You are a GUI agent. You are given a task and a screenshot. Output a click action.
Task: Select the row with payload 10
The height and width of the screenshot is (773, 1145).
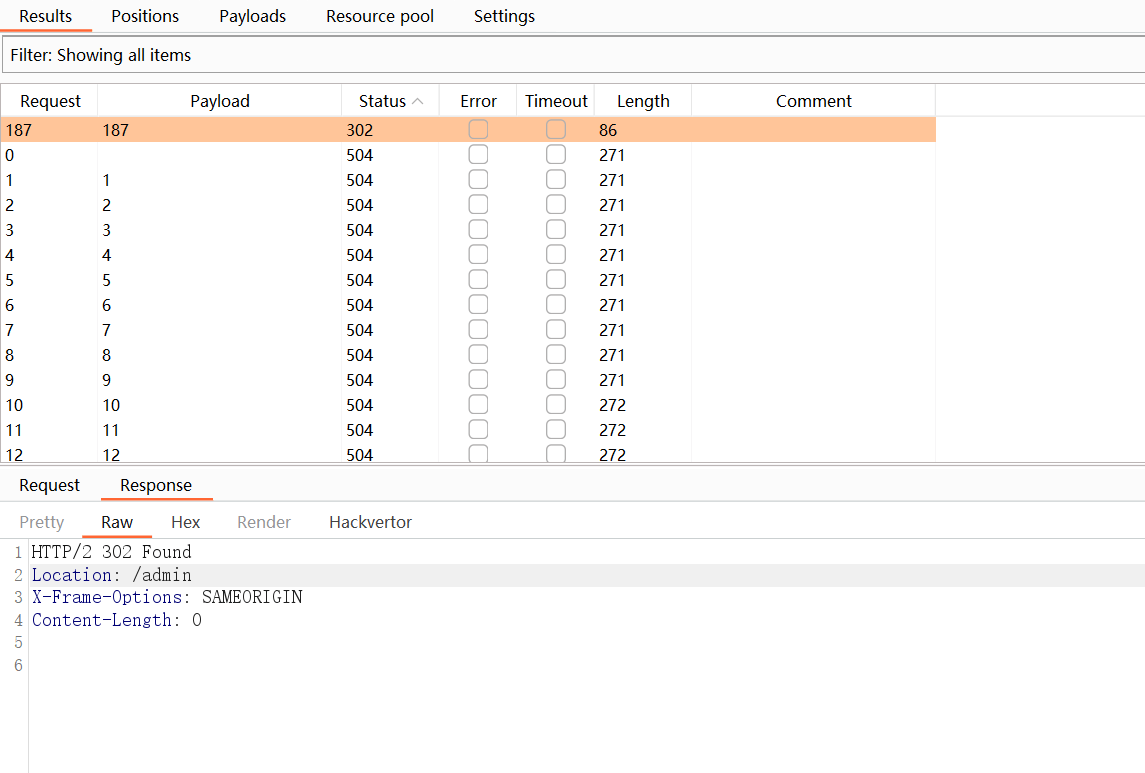tap(468, 404)
